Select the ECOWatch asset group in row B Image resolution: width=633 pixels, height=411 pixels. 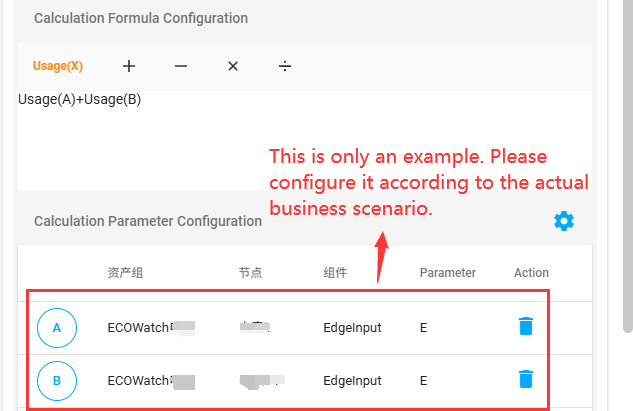[139, 380]
